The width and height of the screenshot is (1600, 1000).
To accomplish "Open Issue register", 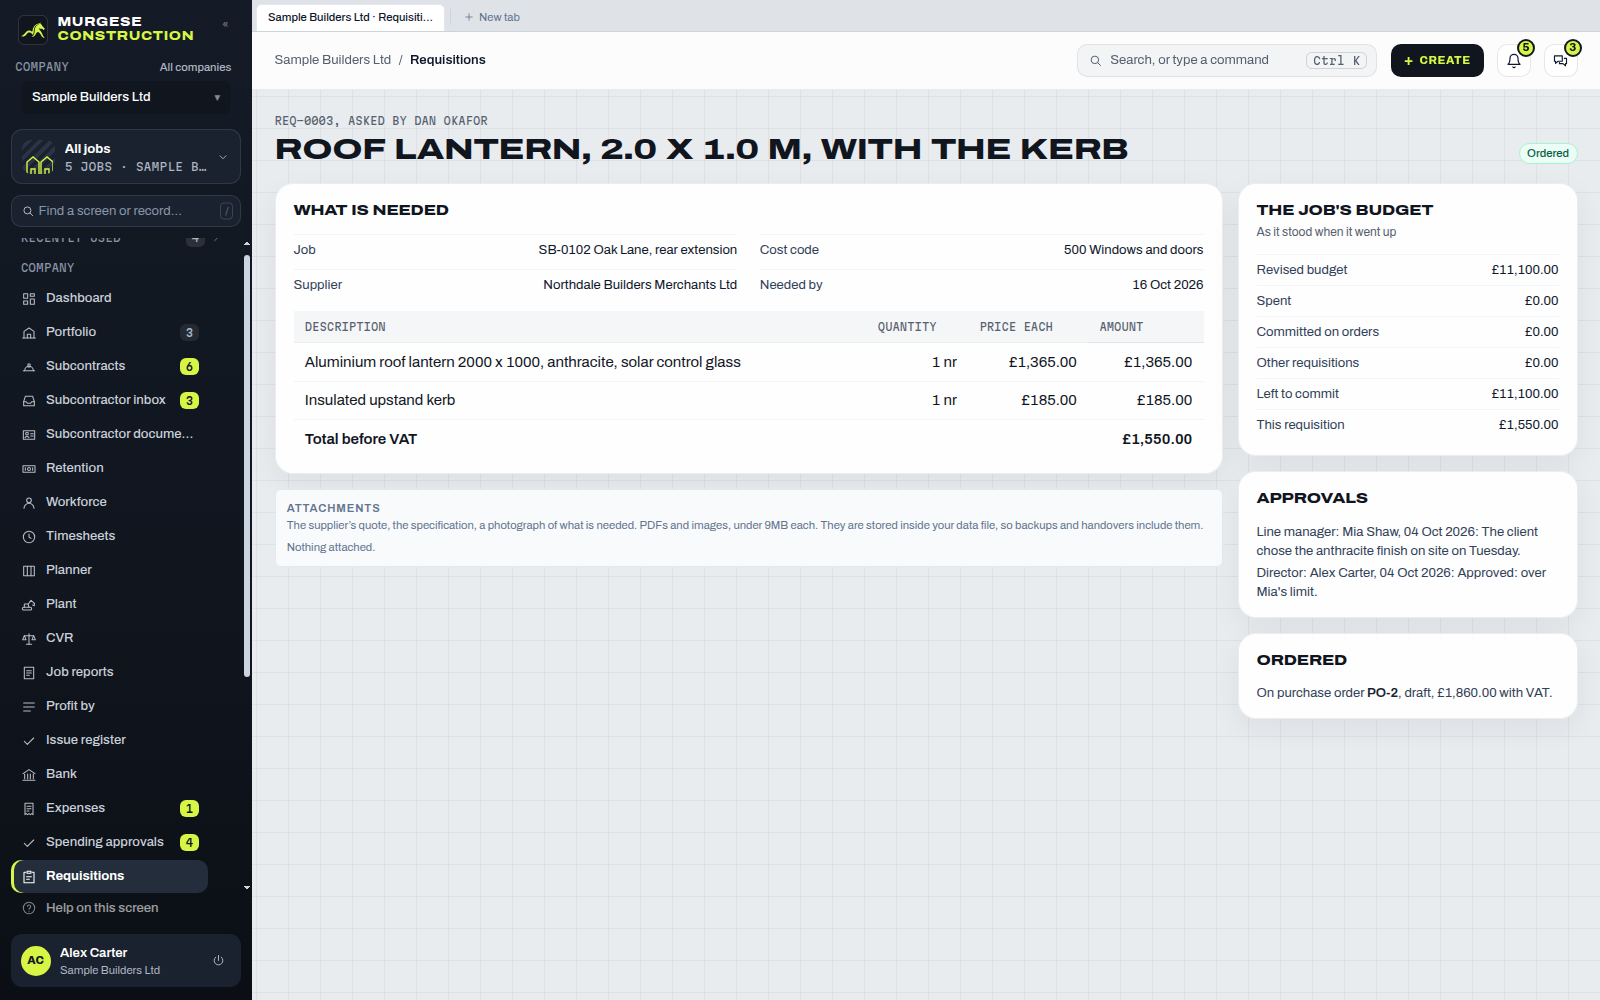I will [110, 740].
